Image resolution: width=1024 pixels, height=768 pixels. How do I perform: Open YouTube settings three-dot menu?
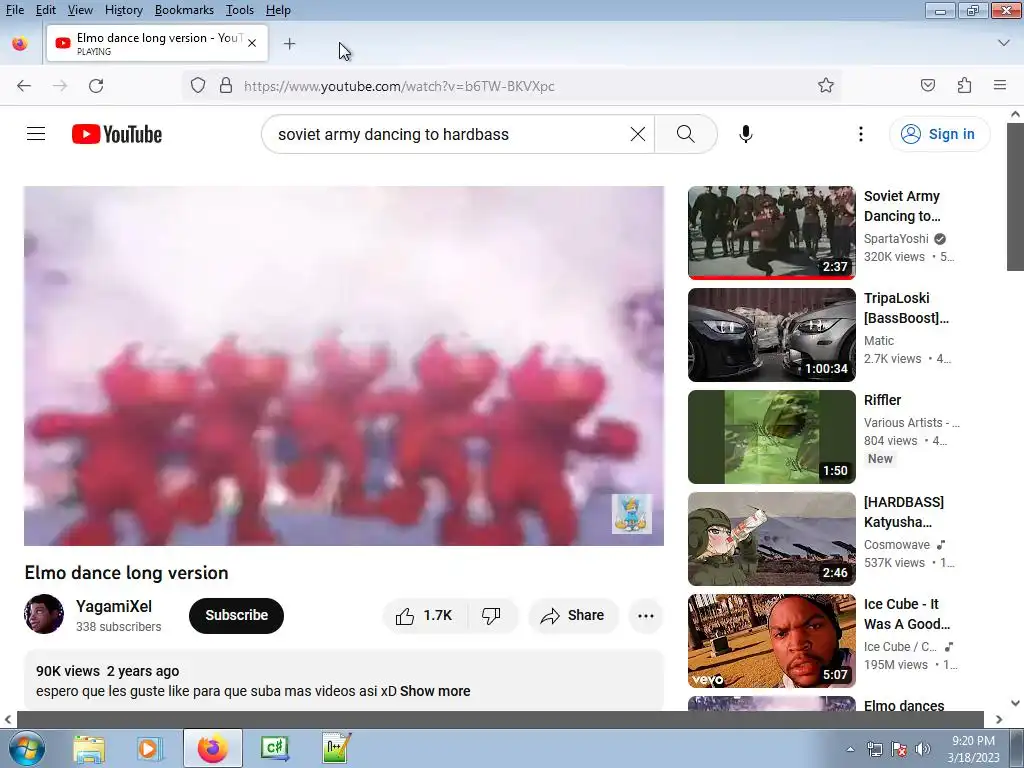coord(861,134)
